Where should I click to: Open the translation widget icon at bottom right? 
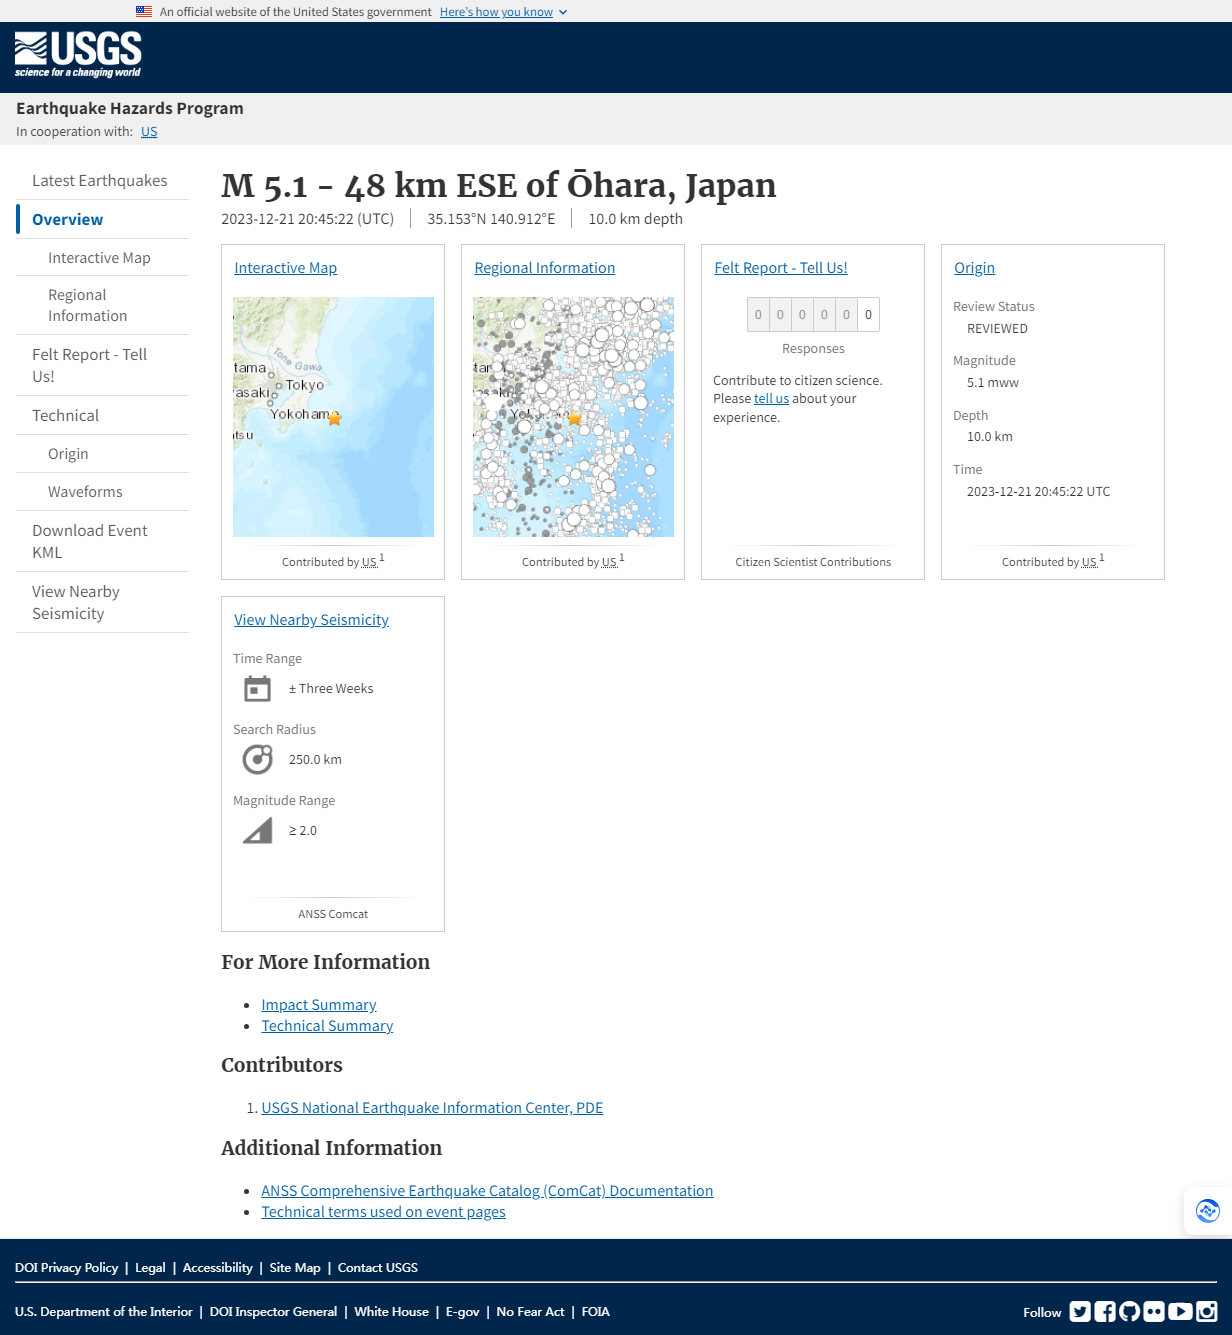(1208, 1211)
